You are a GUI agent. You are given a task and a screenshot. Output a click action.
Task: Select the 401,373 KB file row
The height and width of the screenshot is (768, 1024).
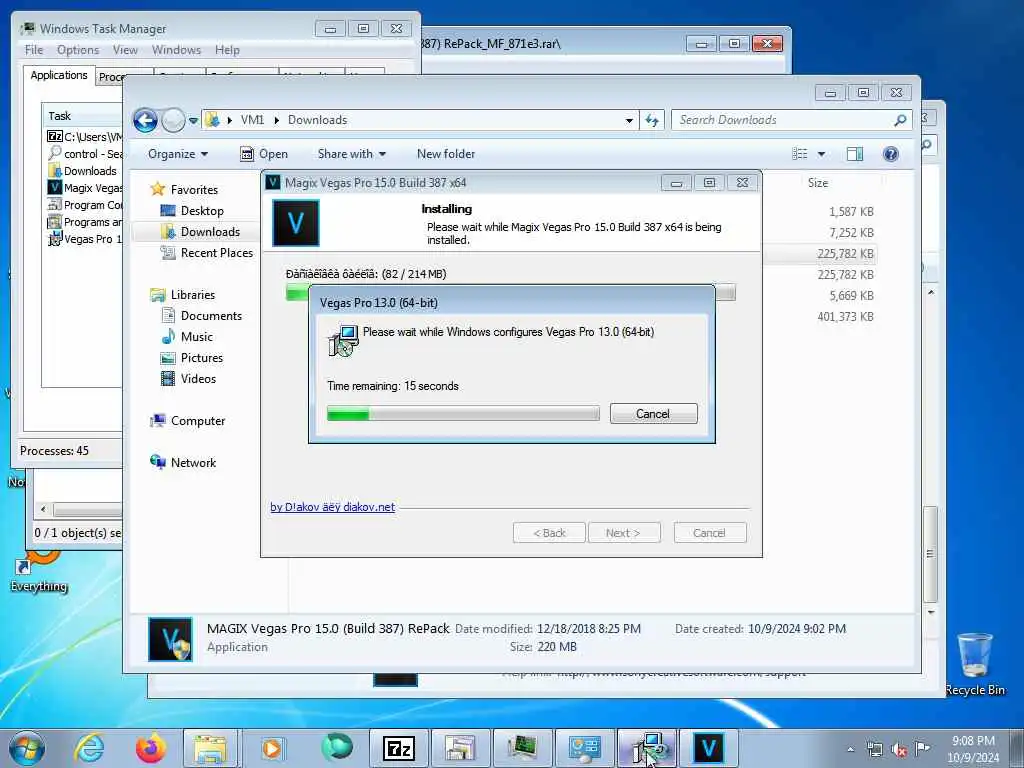[845, 317]
